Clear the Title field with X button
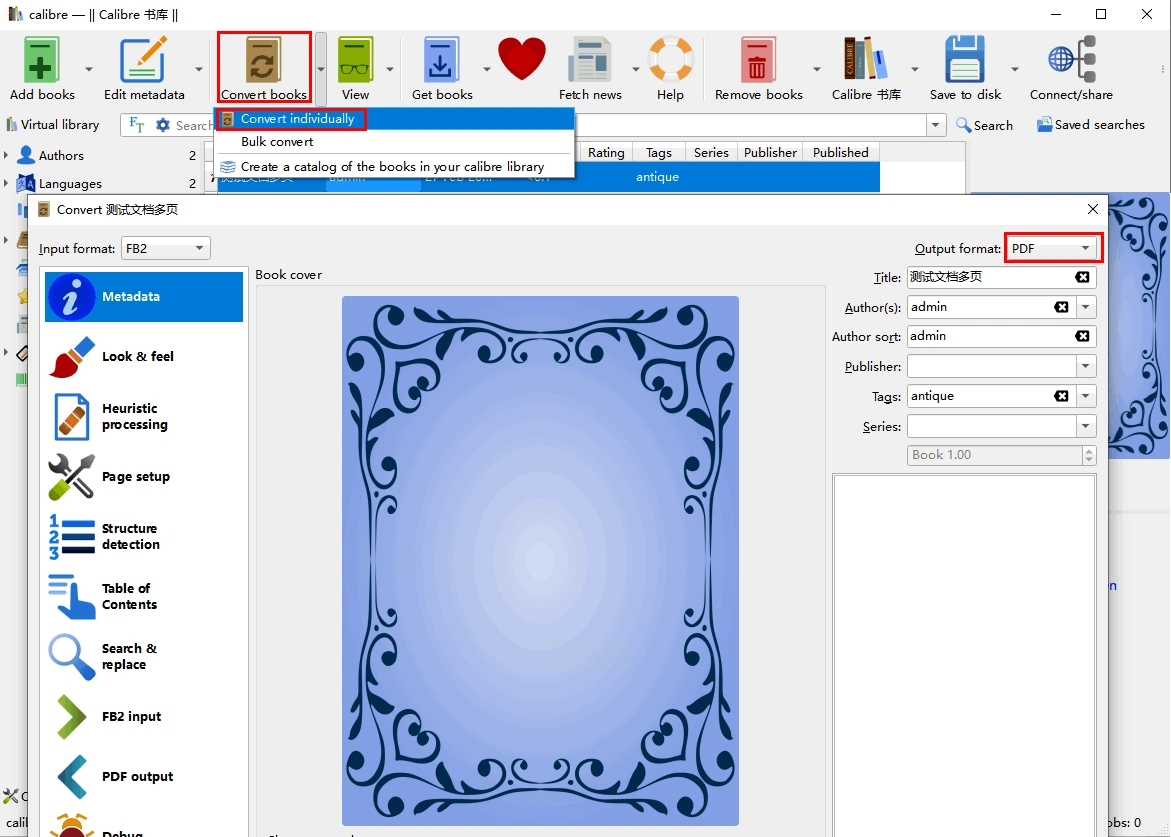 coord(1082,278)
